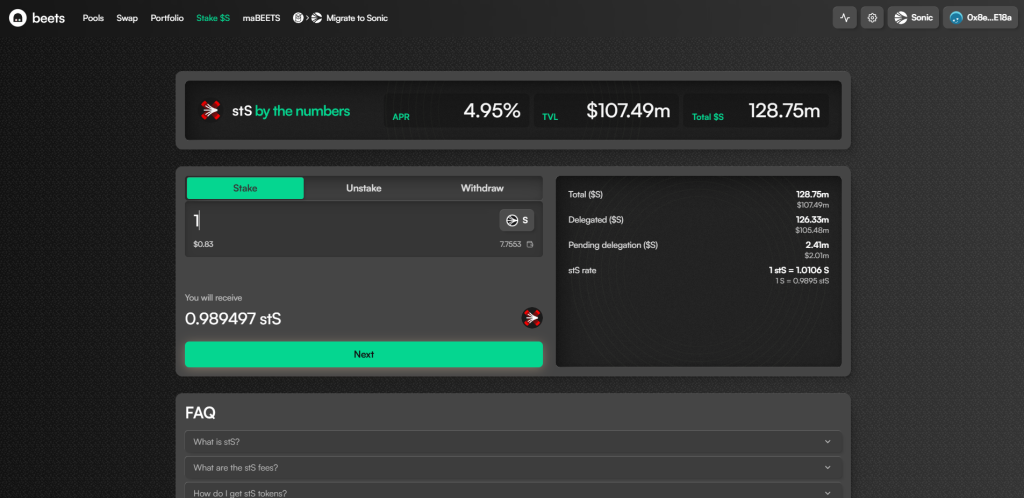
Task: Click the 126.33m Delegated value
Action: click(812, 220)
